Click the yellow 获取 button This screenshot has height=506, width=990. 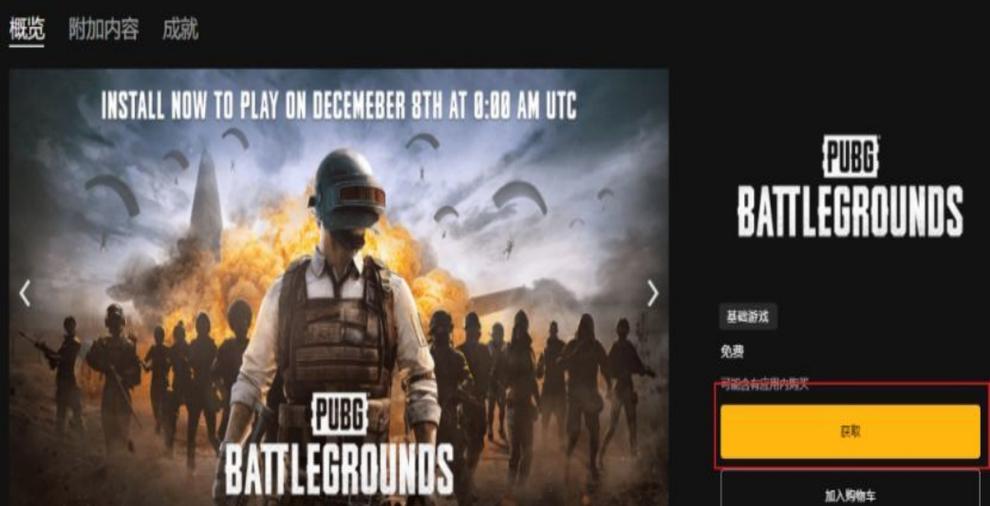[x=850, y=431]
